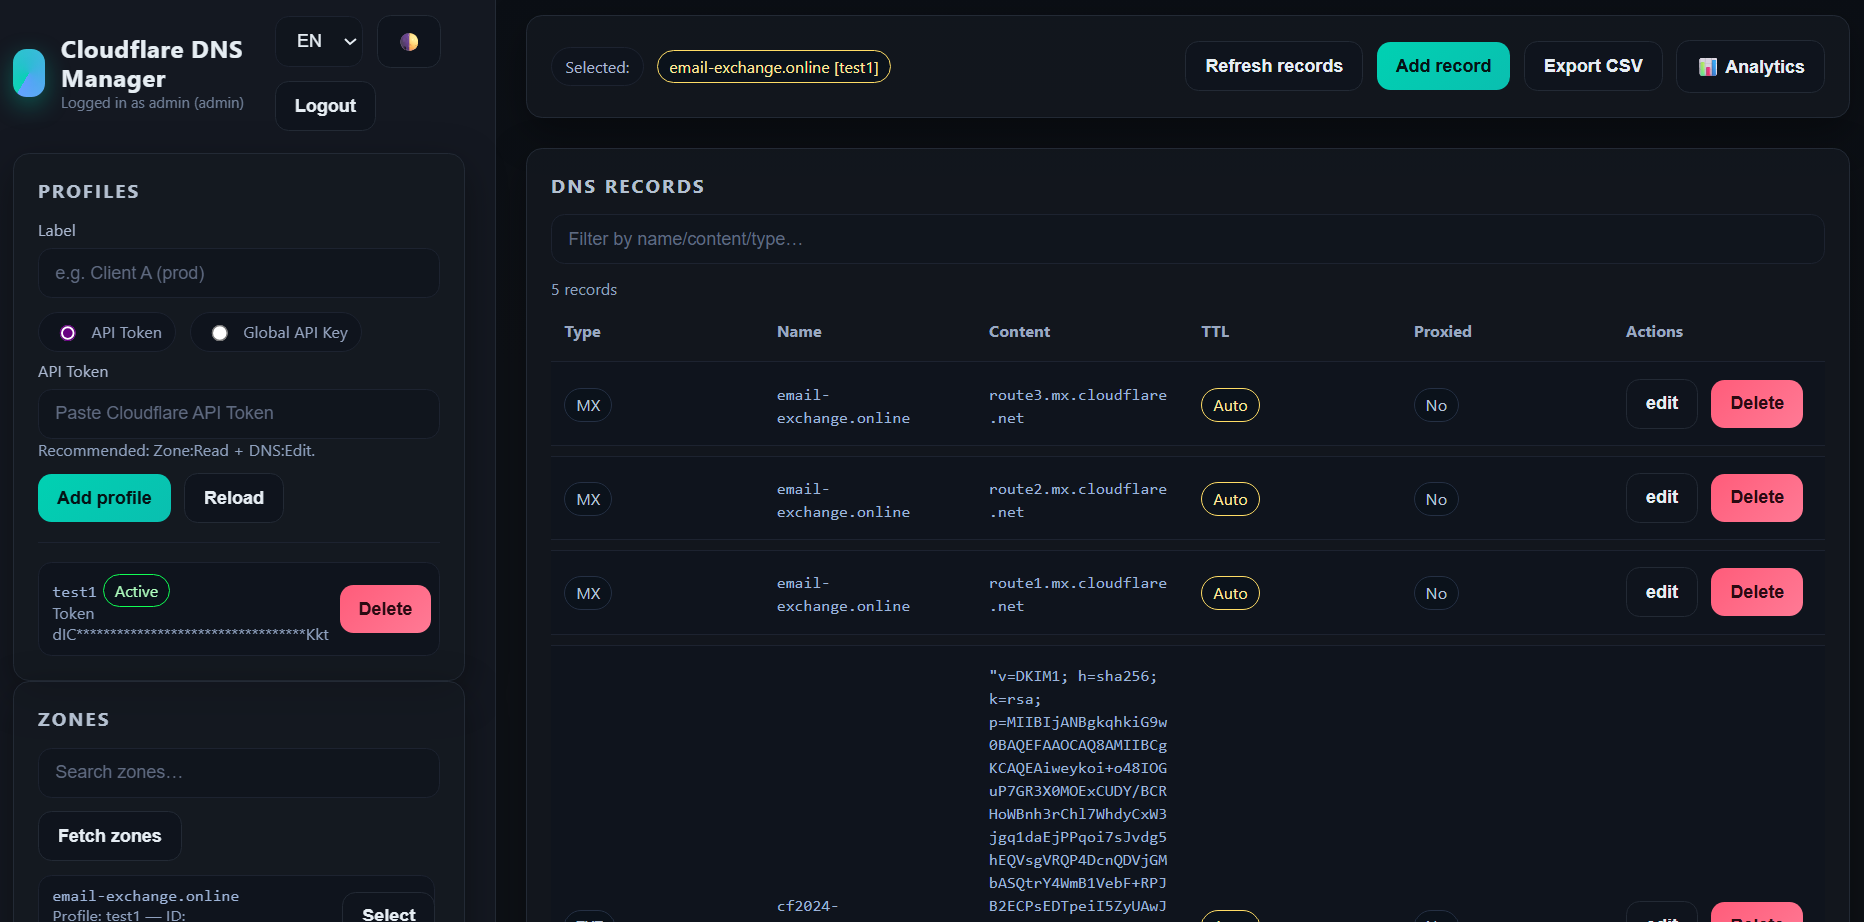Click the Cloudflare DNS Manager logo icon

click(29, 73)
